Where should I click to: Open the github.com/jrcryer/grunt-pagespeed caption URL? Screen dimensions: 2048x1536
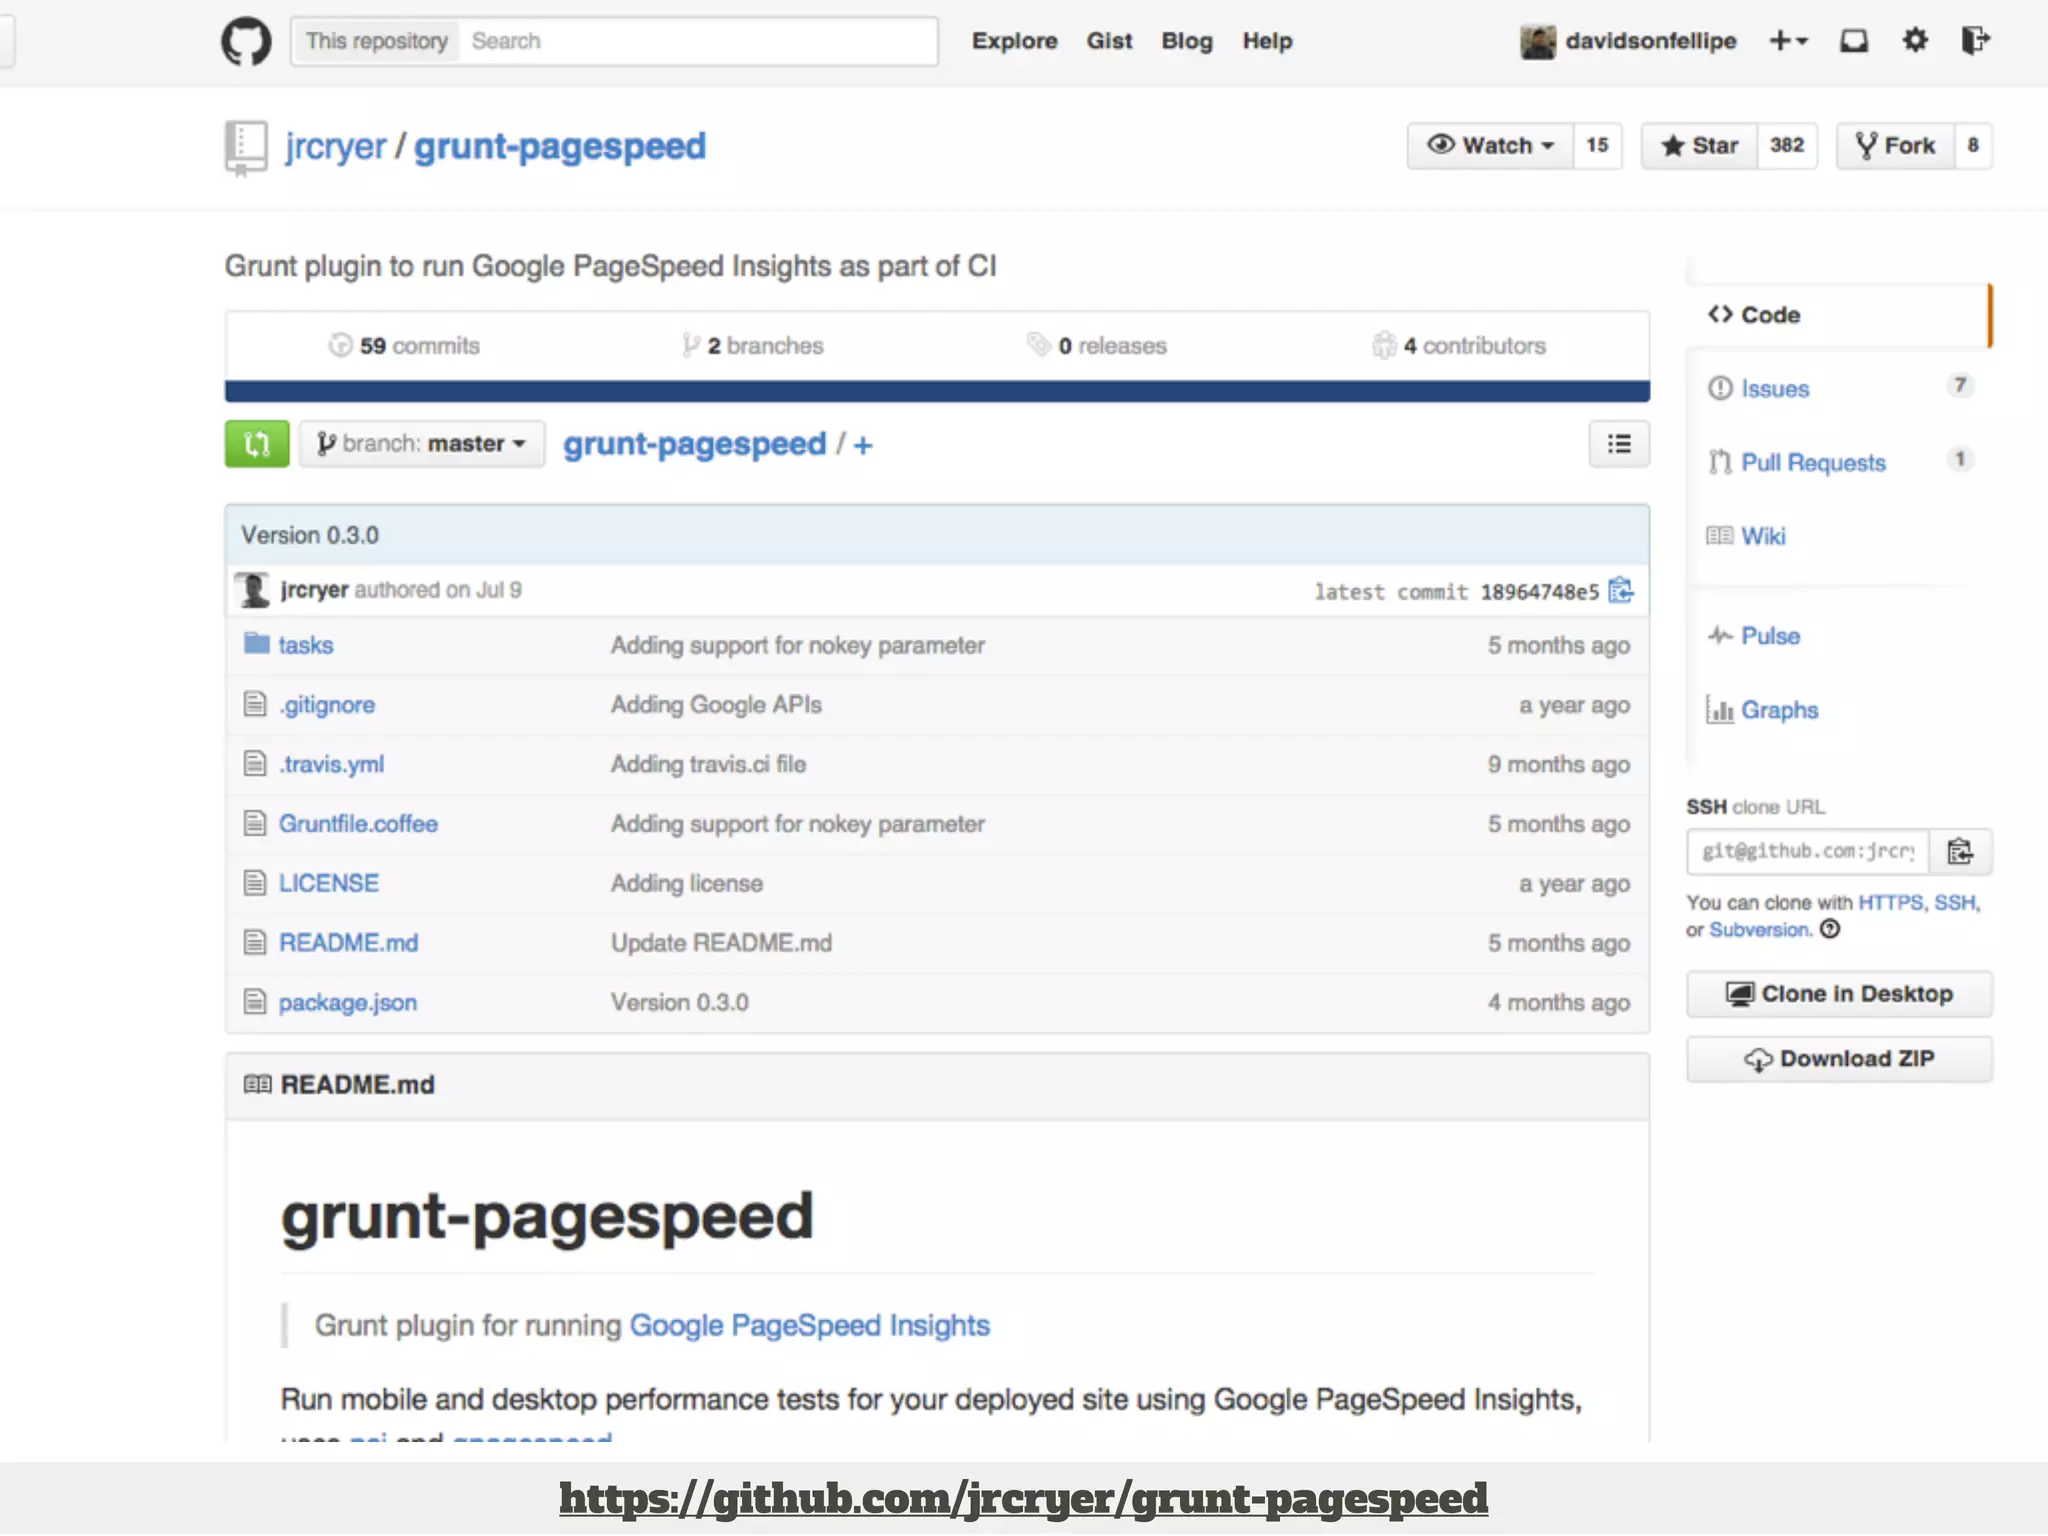pos(1023,1498)
